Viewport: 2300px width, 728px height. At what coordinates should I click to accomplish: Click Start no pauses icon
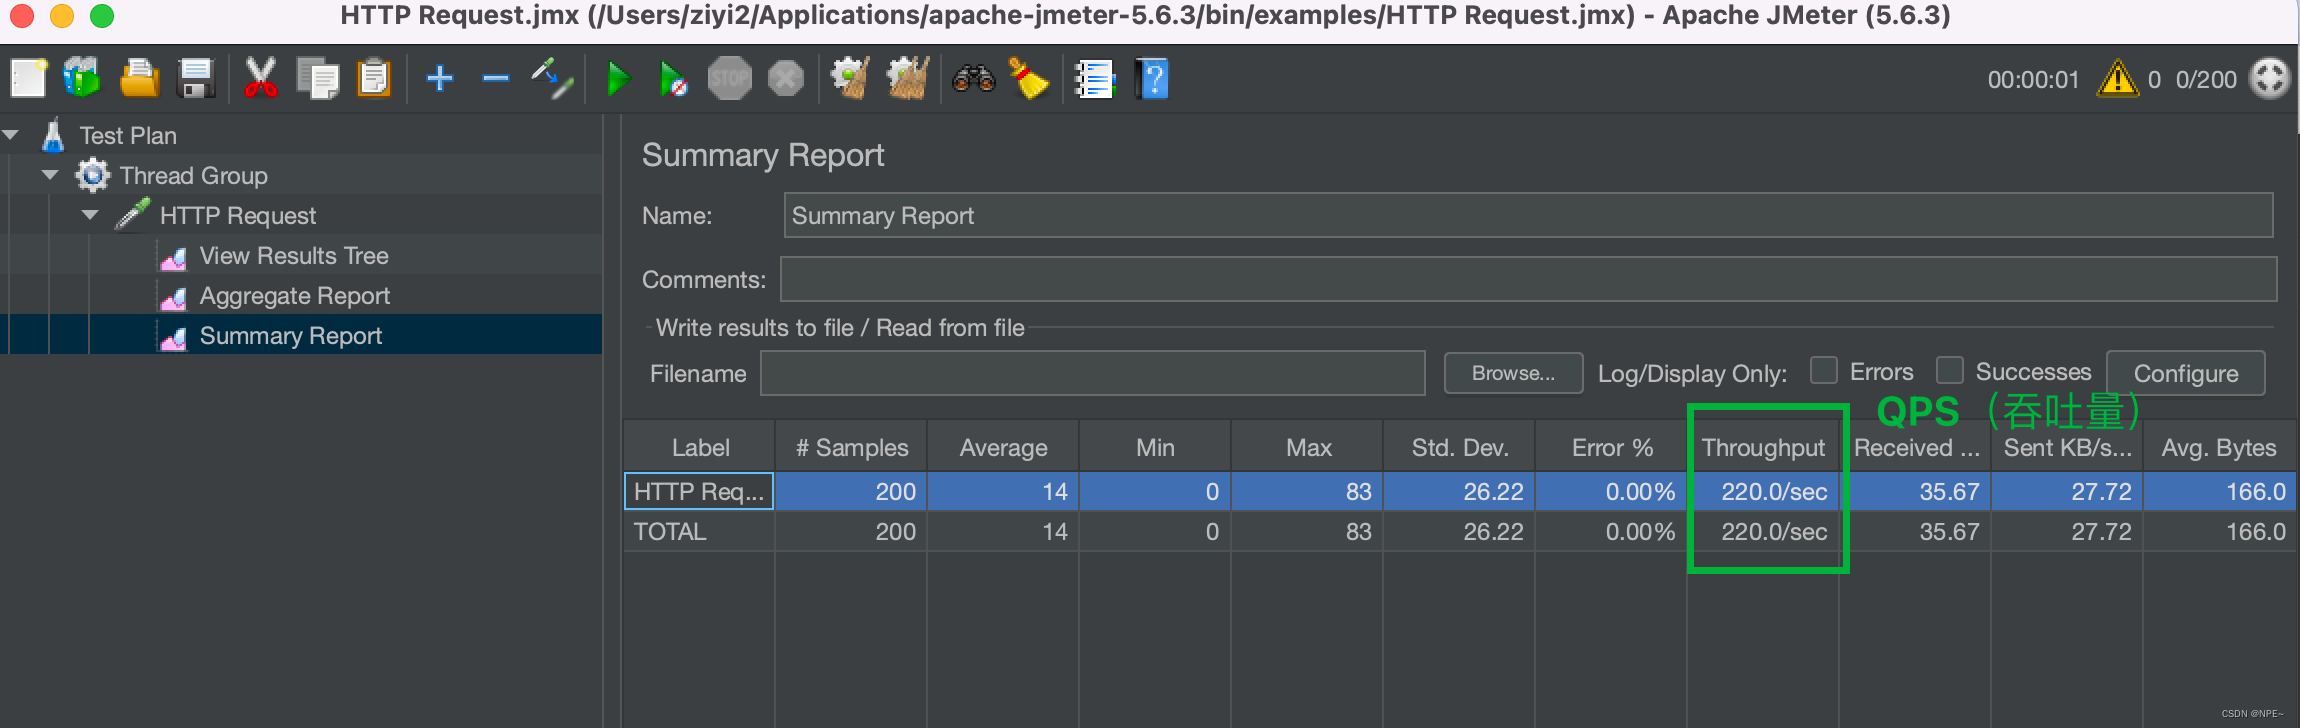[x=673, y=78]
